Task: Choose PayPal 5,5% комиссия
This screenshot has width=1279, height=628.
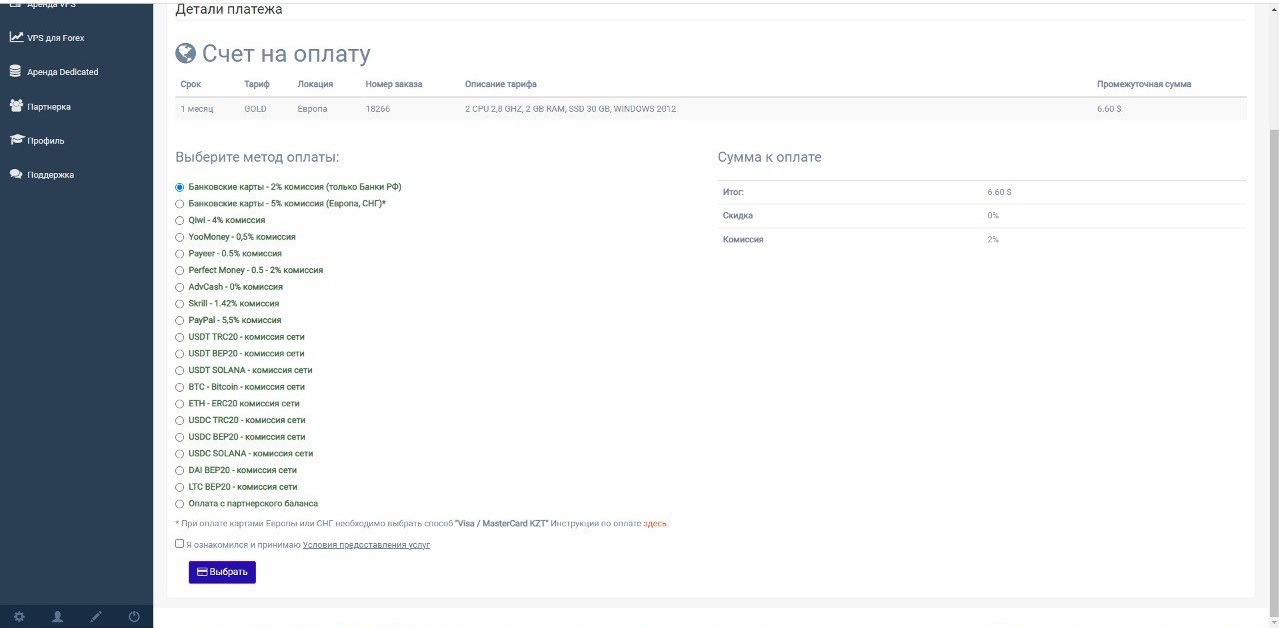Action: (180, 320)
